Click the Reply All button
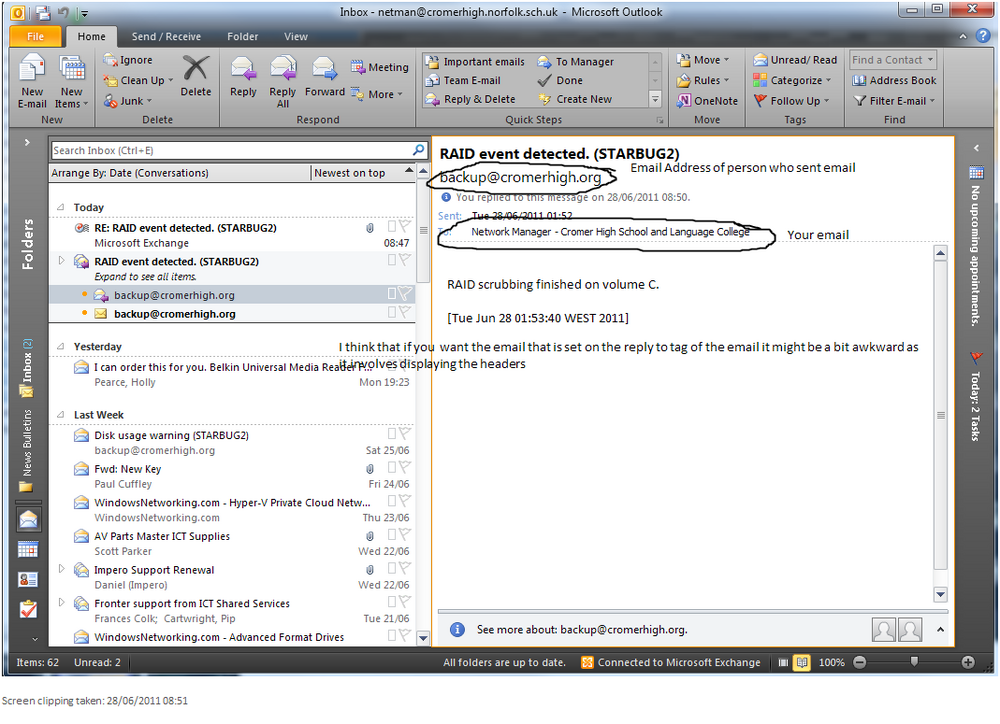The image size is (1000, 724). [283, 82]
